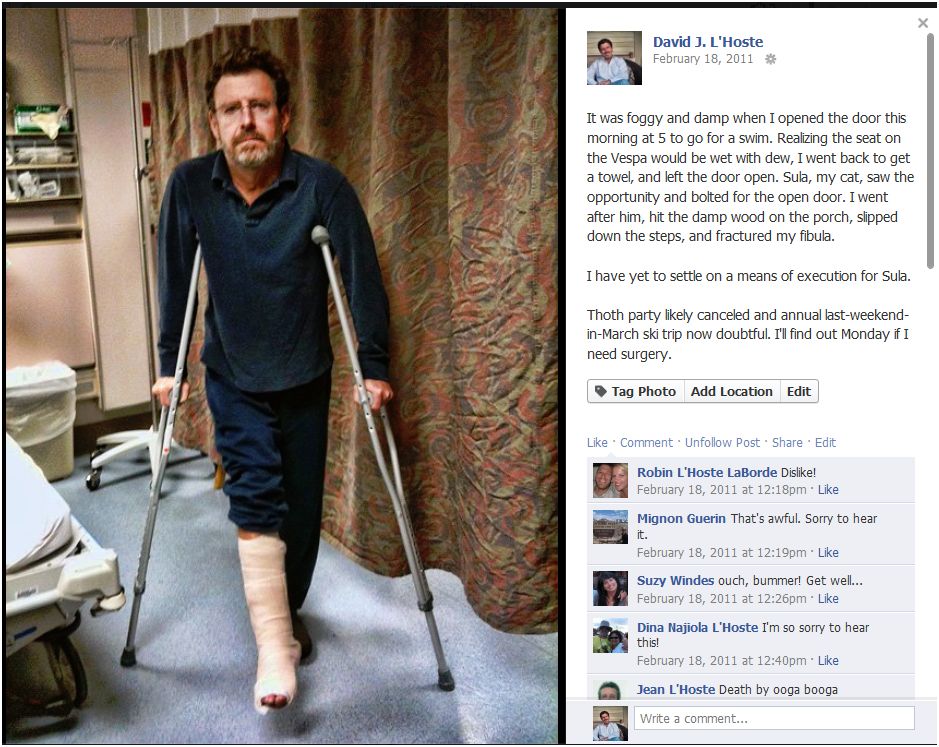The width and height of the screenshot is (939, 747).
Task: Open Robin L'Hoste LaBorde's profile link
Action: click(707, 472)
